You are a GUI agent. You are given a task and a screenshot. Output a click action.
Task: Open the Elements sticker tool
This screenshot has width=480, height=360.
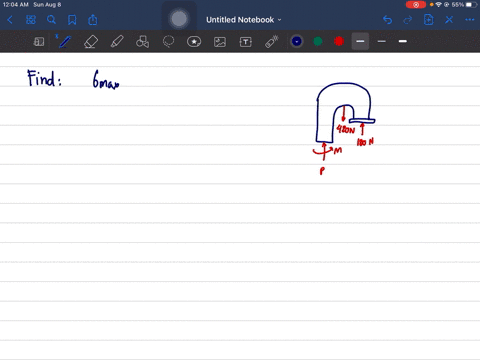pyautogui.click(x=194, y=42)
